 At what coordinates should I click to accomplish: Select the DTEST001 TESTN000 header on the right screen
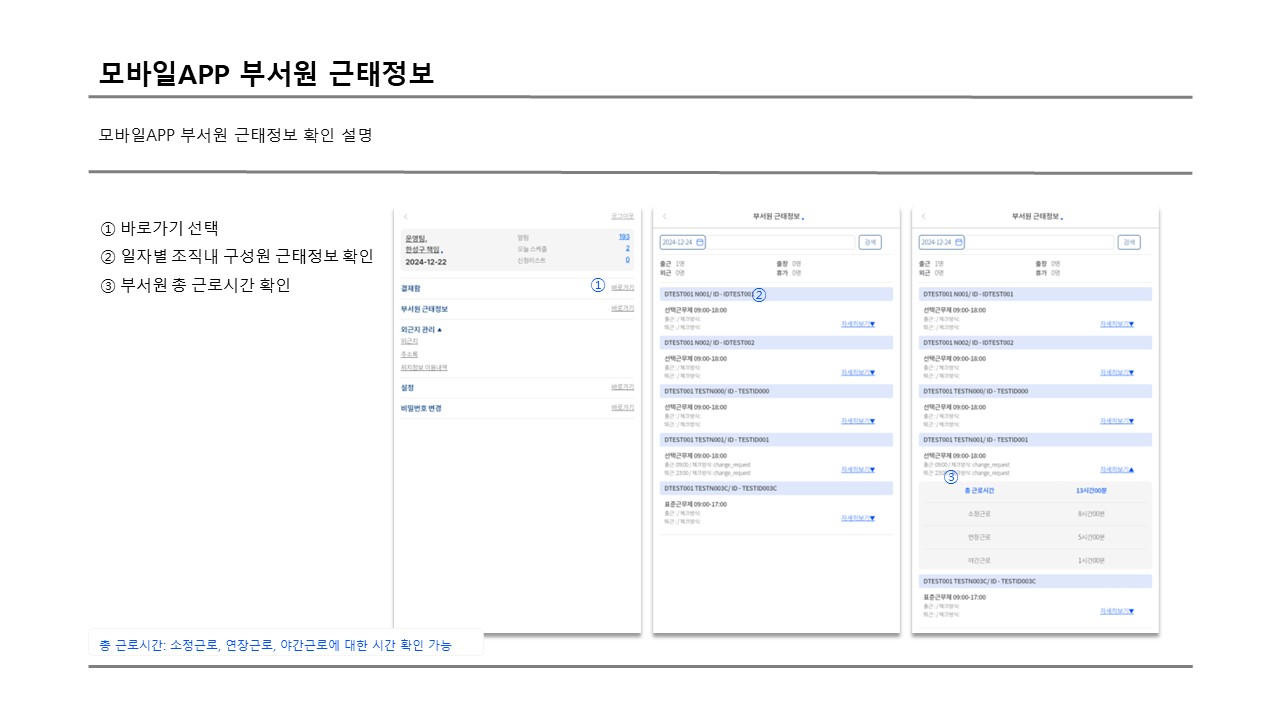coord(1035,391)
